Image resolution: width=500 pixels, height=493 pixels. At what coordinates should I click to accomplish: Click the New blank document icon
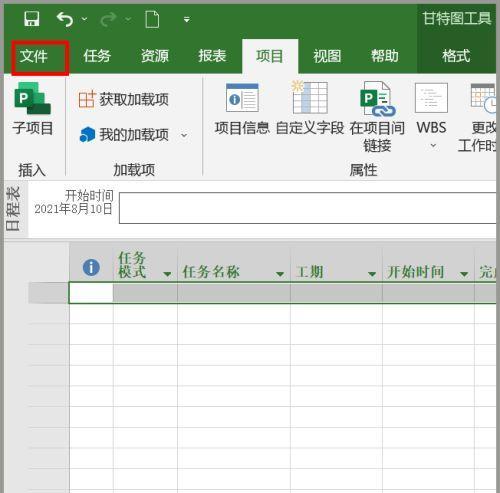[152, 19]
